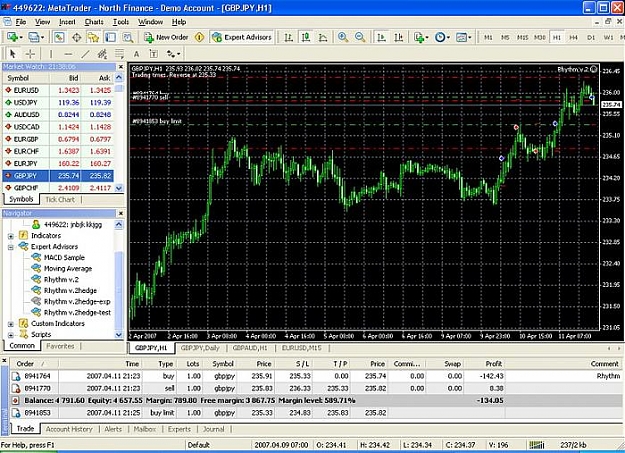Click the Zoom Out magnifier

coord(360,37)
